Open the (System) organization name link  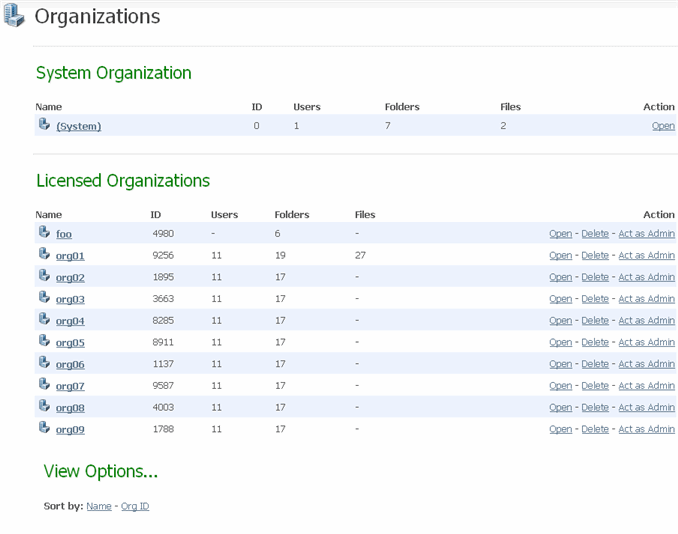[78, 126]
